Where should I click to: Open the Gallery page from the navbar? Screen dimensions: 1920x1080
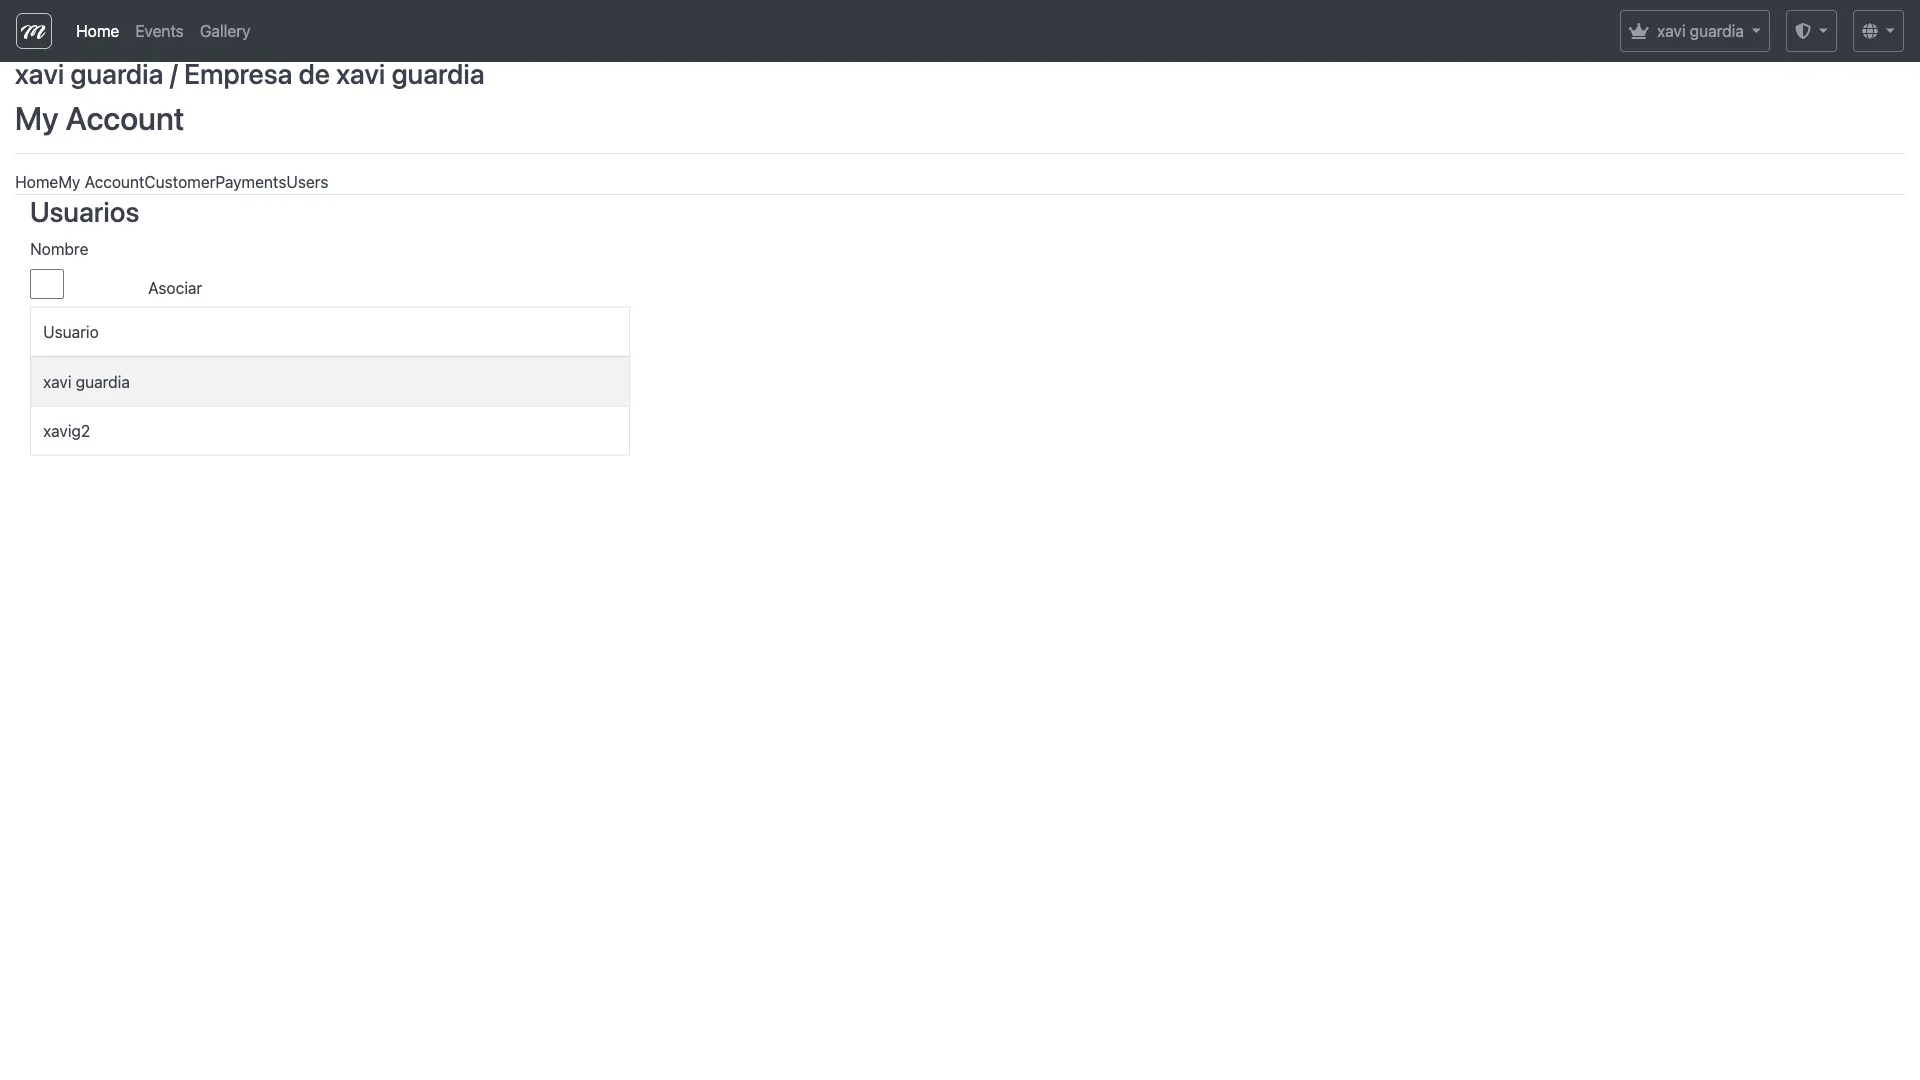pos(224,31)
